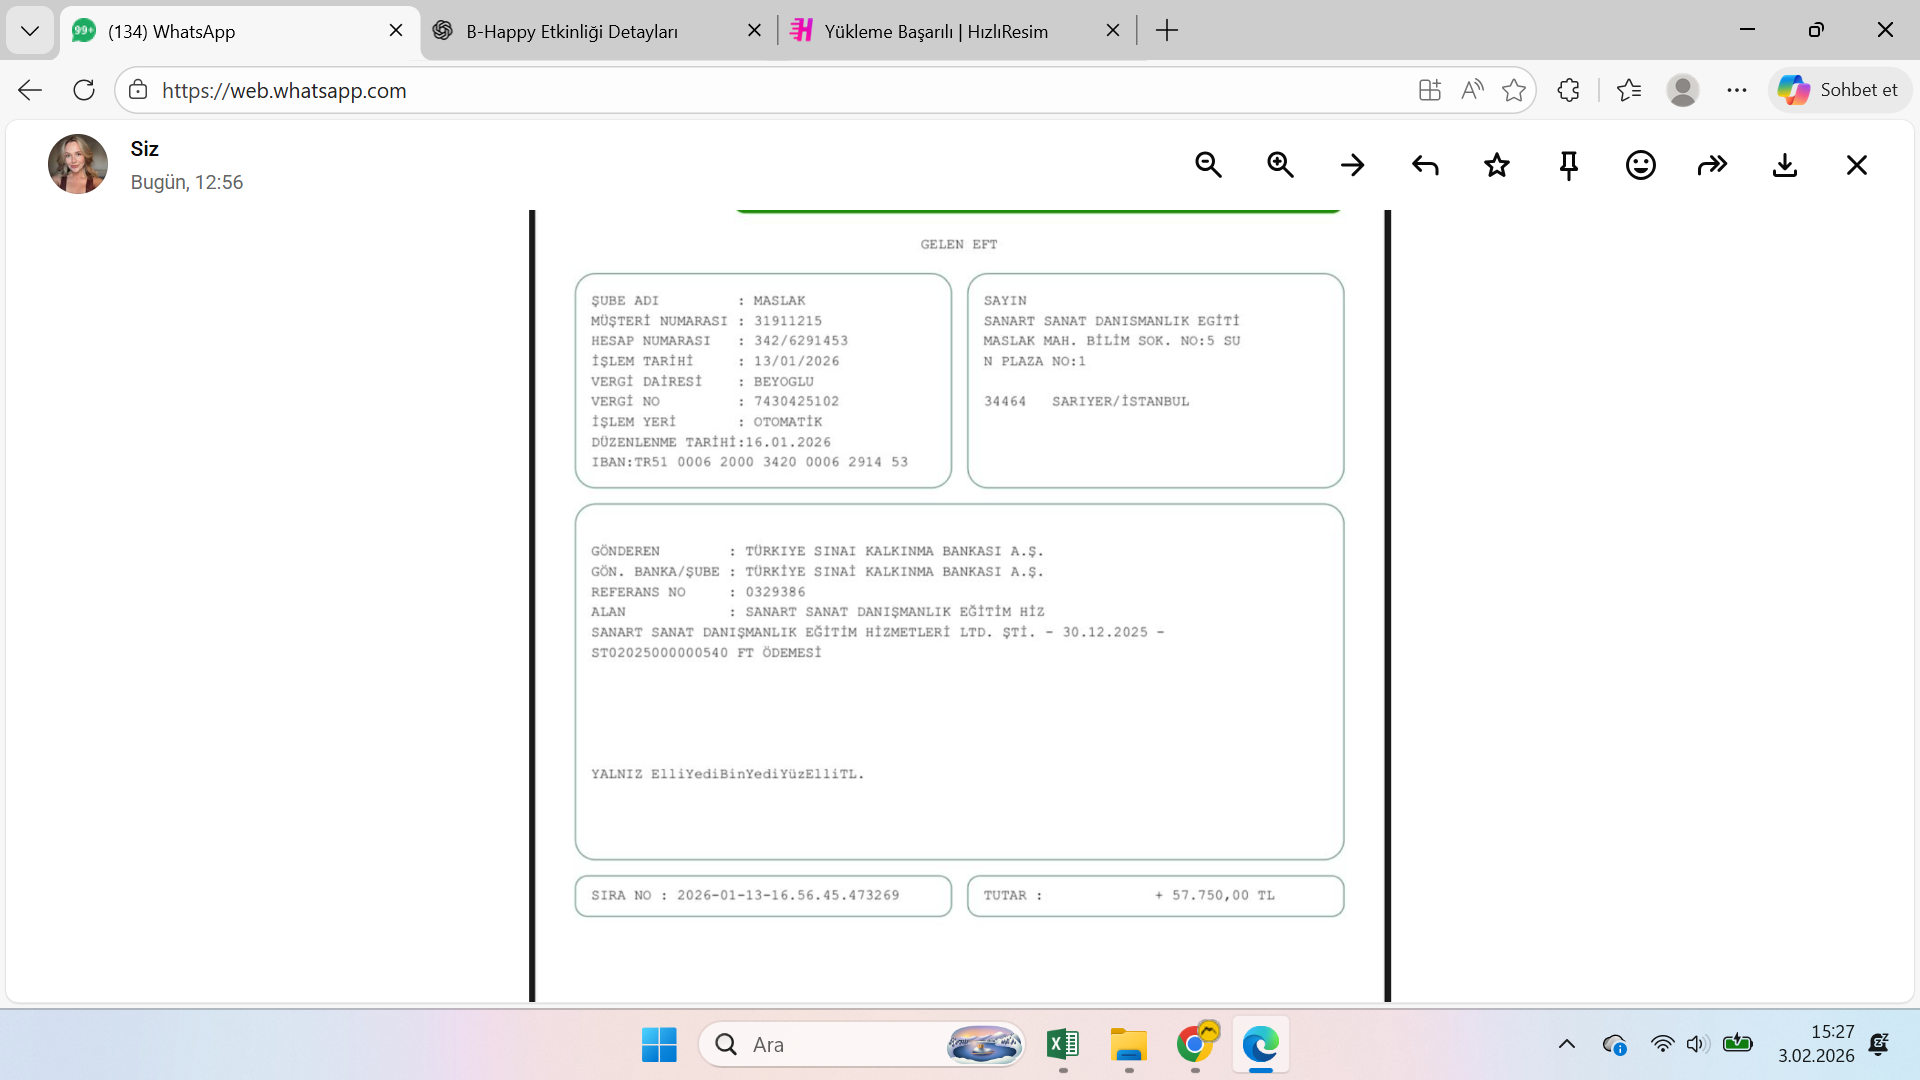The image size is (1920, 1080).
Task: Open File Explorer from the taskbar
Action: pos(1129,1045)
